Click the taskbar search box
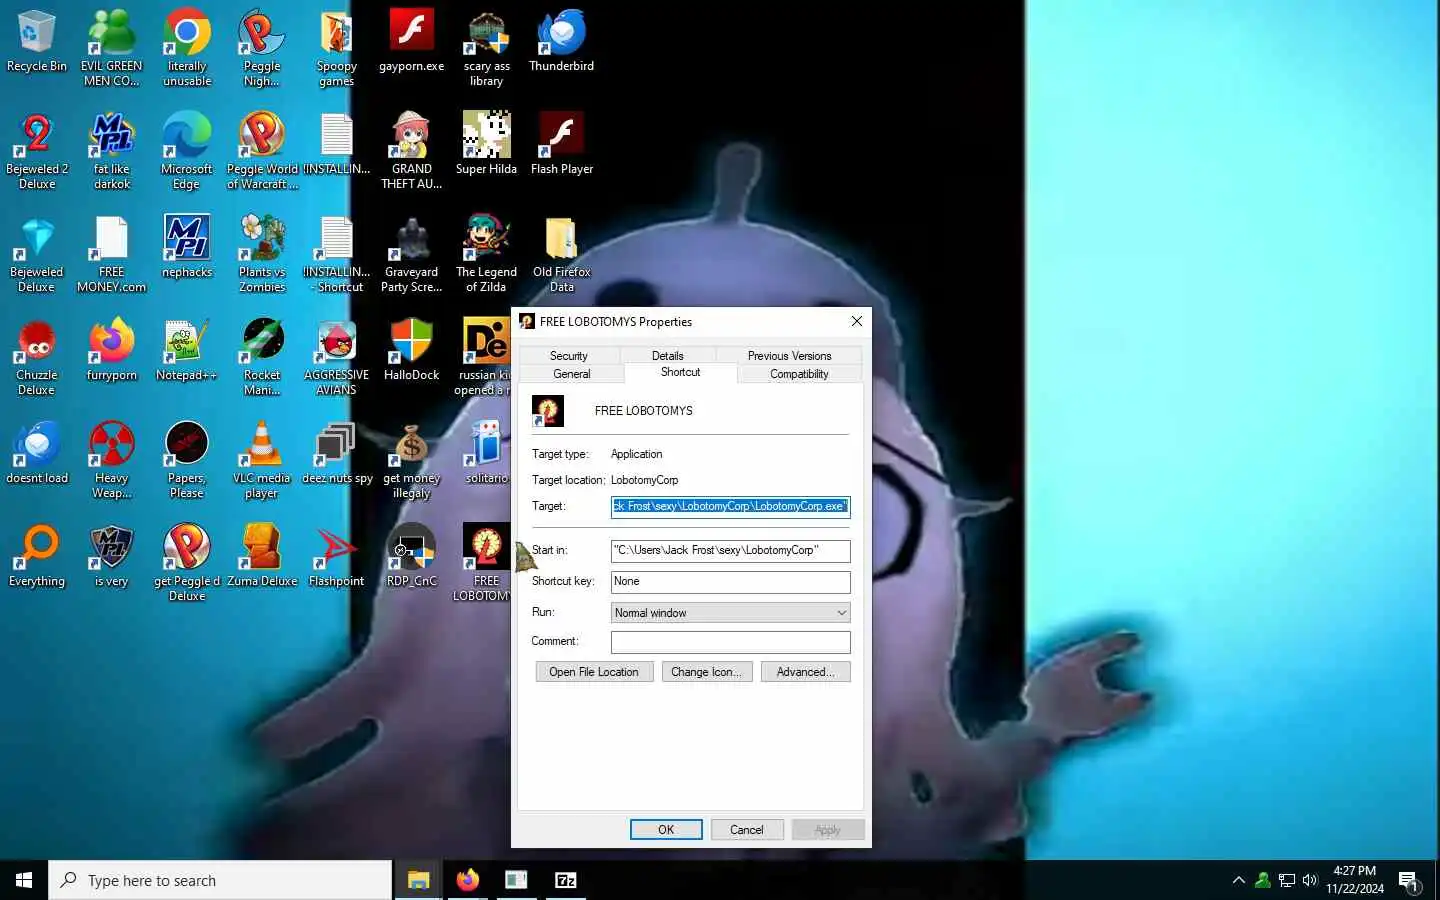The height and width of the screenshot is (900, 1440). [220, 880]
